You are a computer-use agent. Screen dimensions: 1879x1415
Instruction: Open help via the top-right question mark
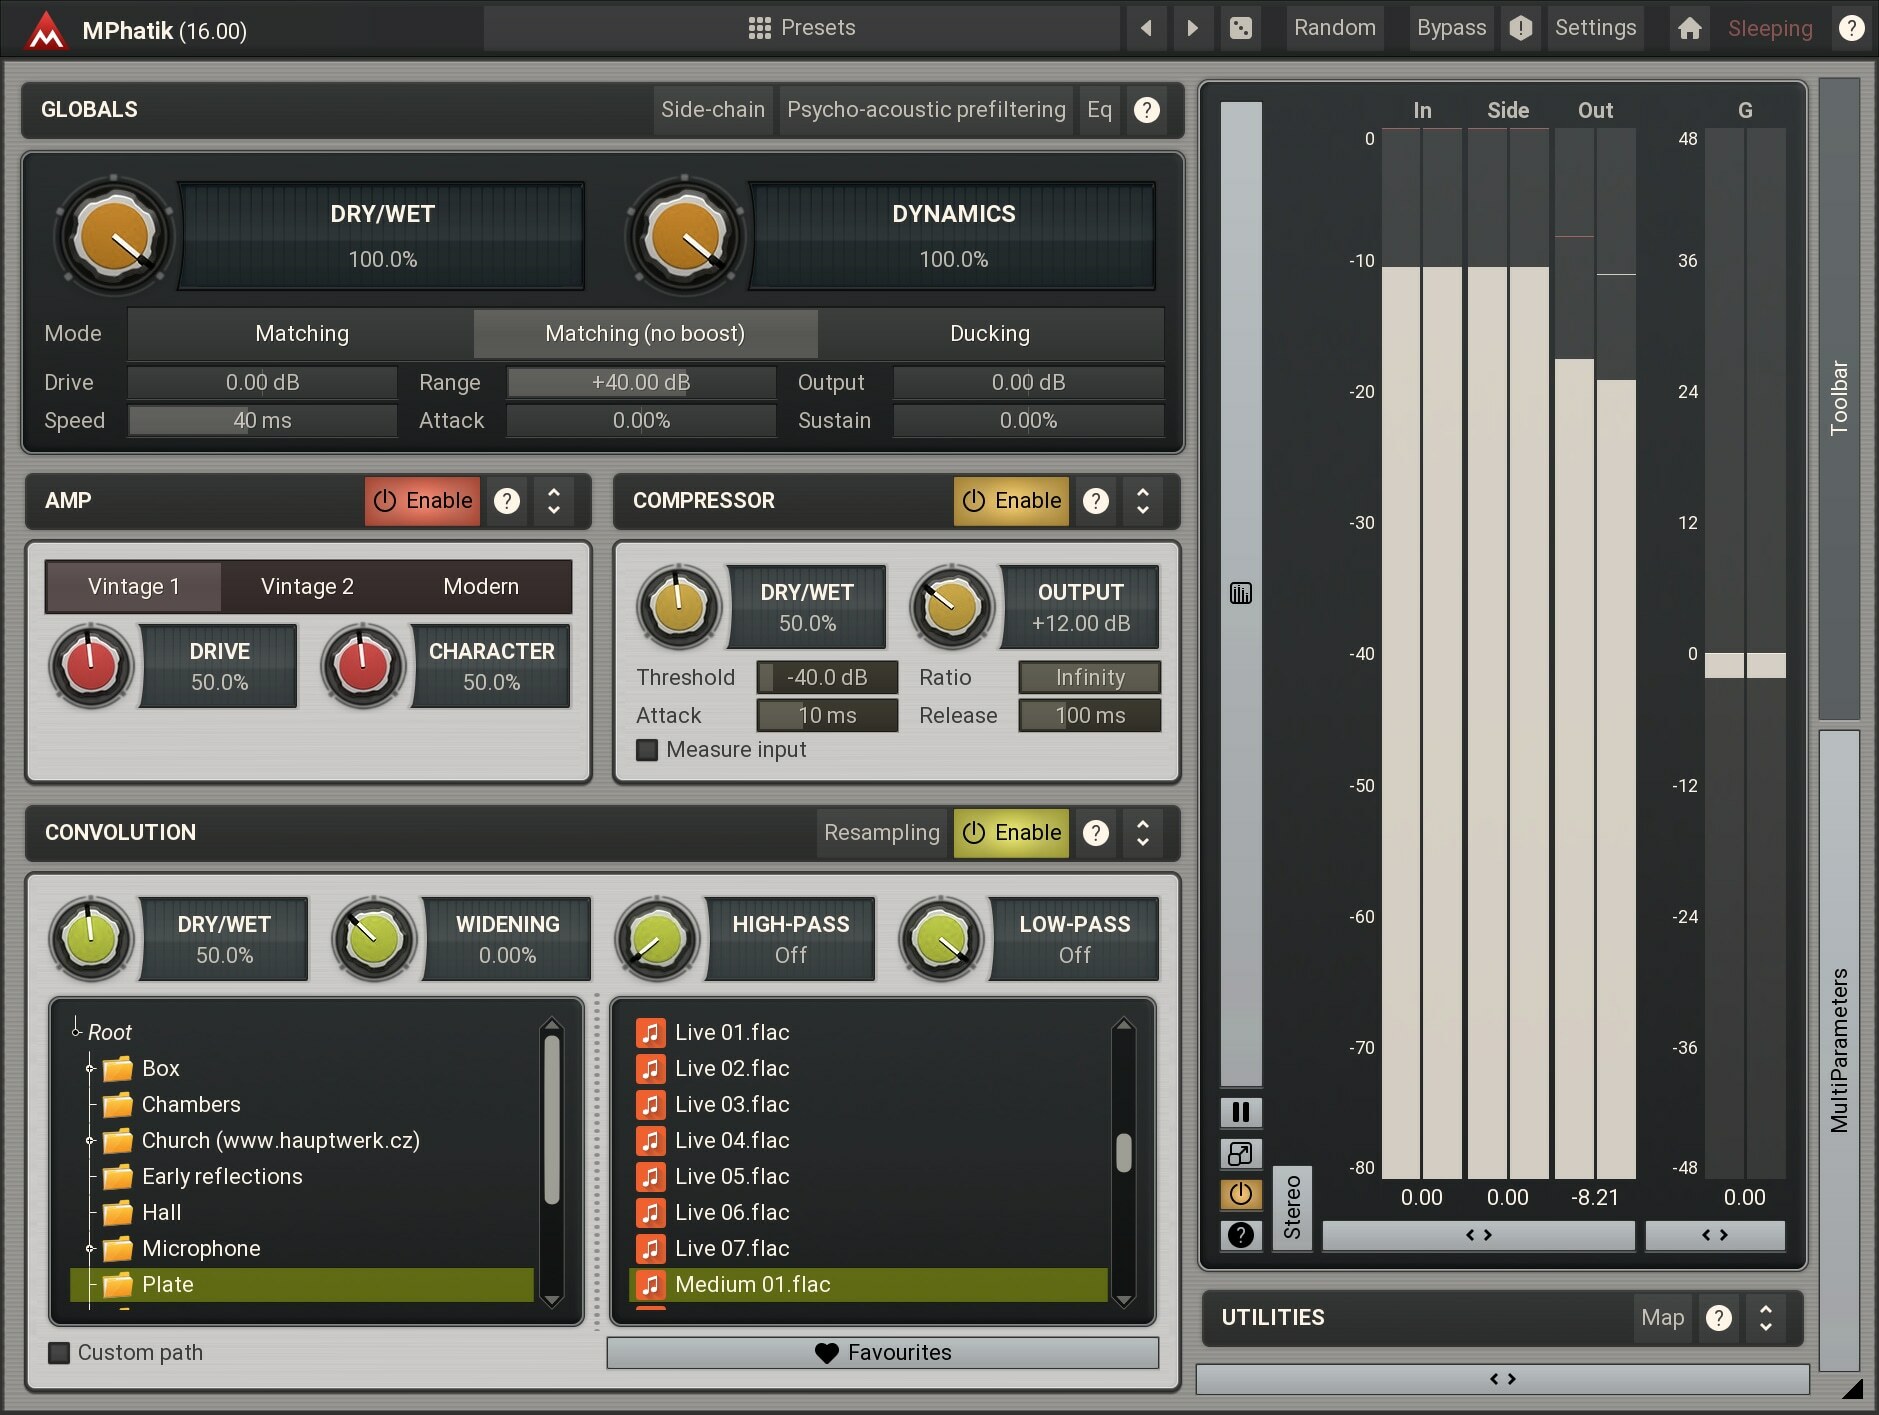click(1851, 27)
